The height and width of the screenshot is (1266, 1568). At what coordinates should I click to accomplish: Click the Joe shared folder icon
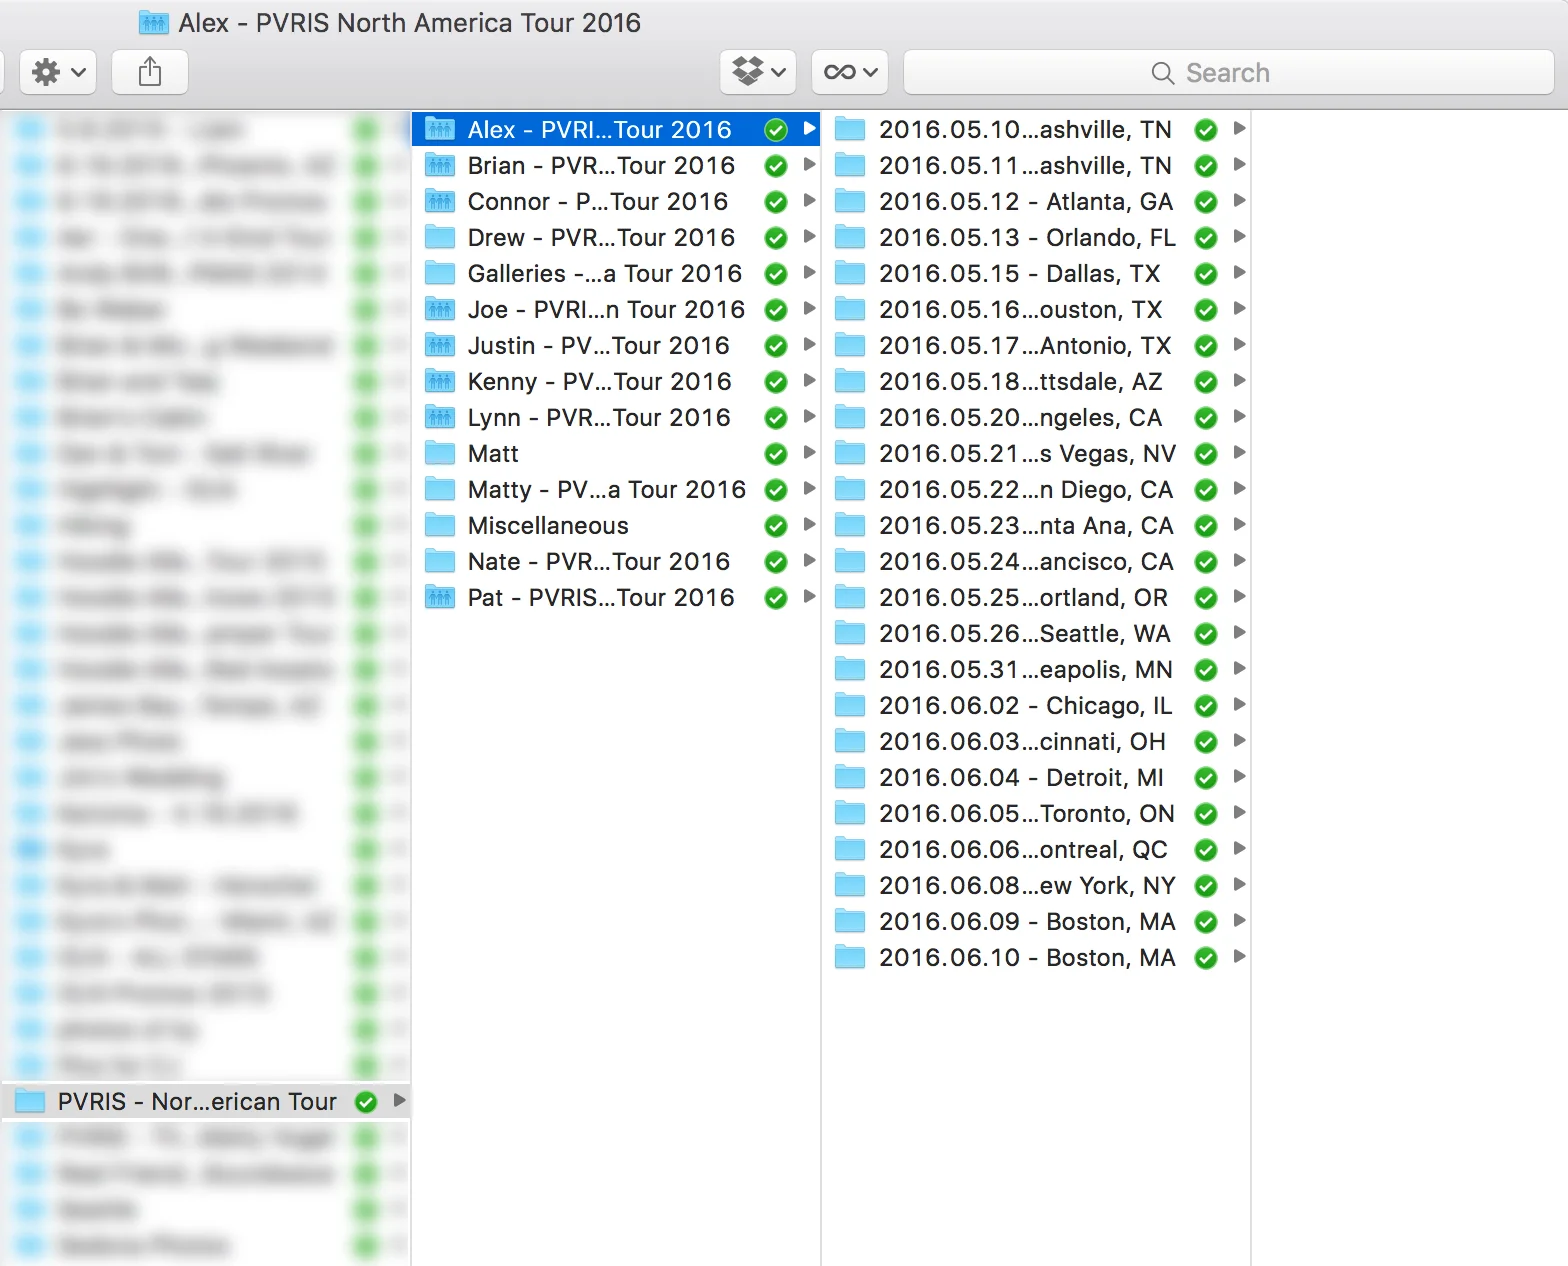pyautogui.click(x=440, y=309)
